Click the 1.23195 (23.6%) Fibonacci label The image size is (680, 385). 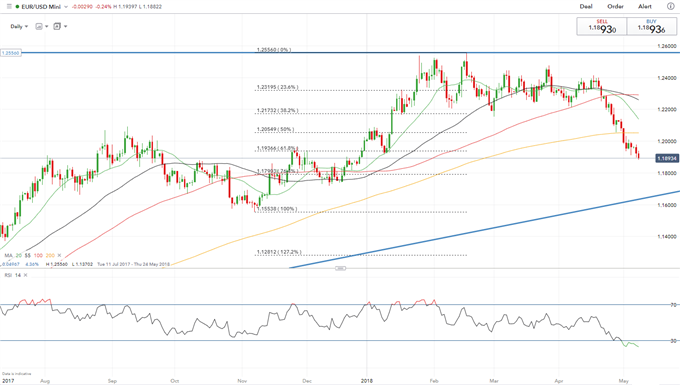tap(278, 87)
